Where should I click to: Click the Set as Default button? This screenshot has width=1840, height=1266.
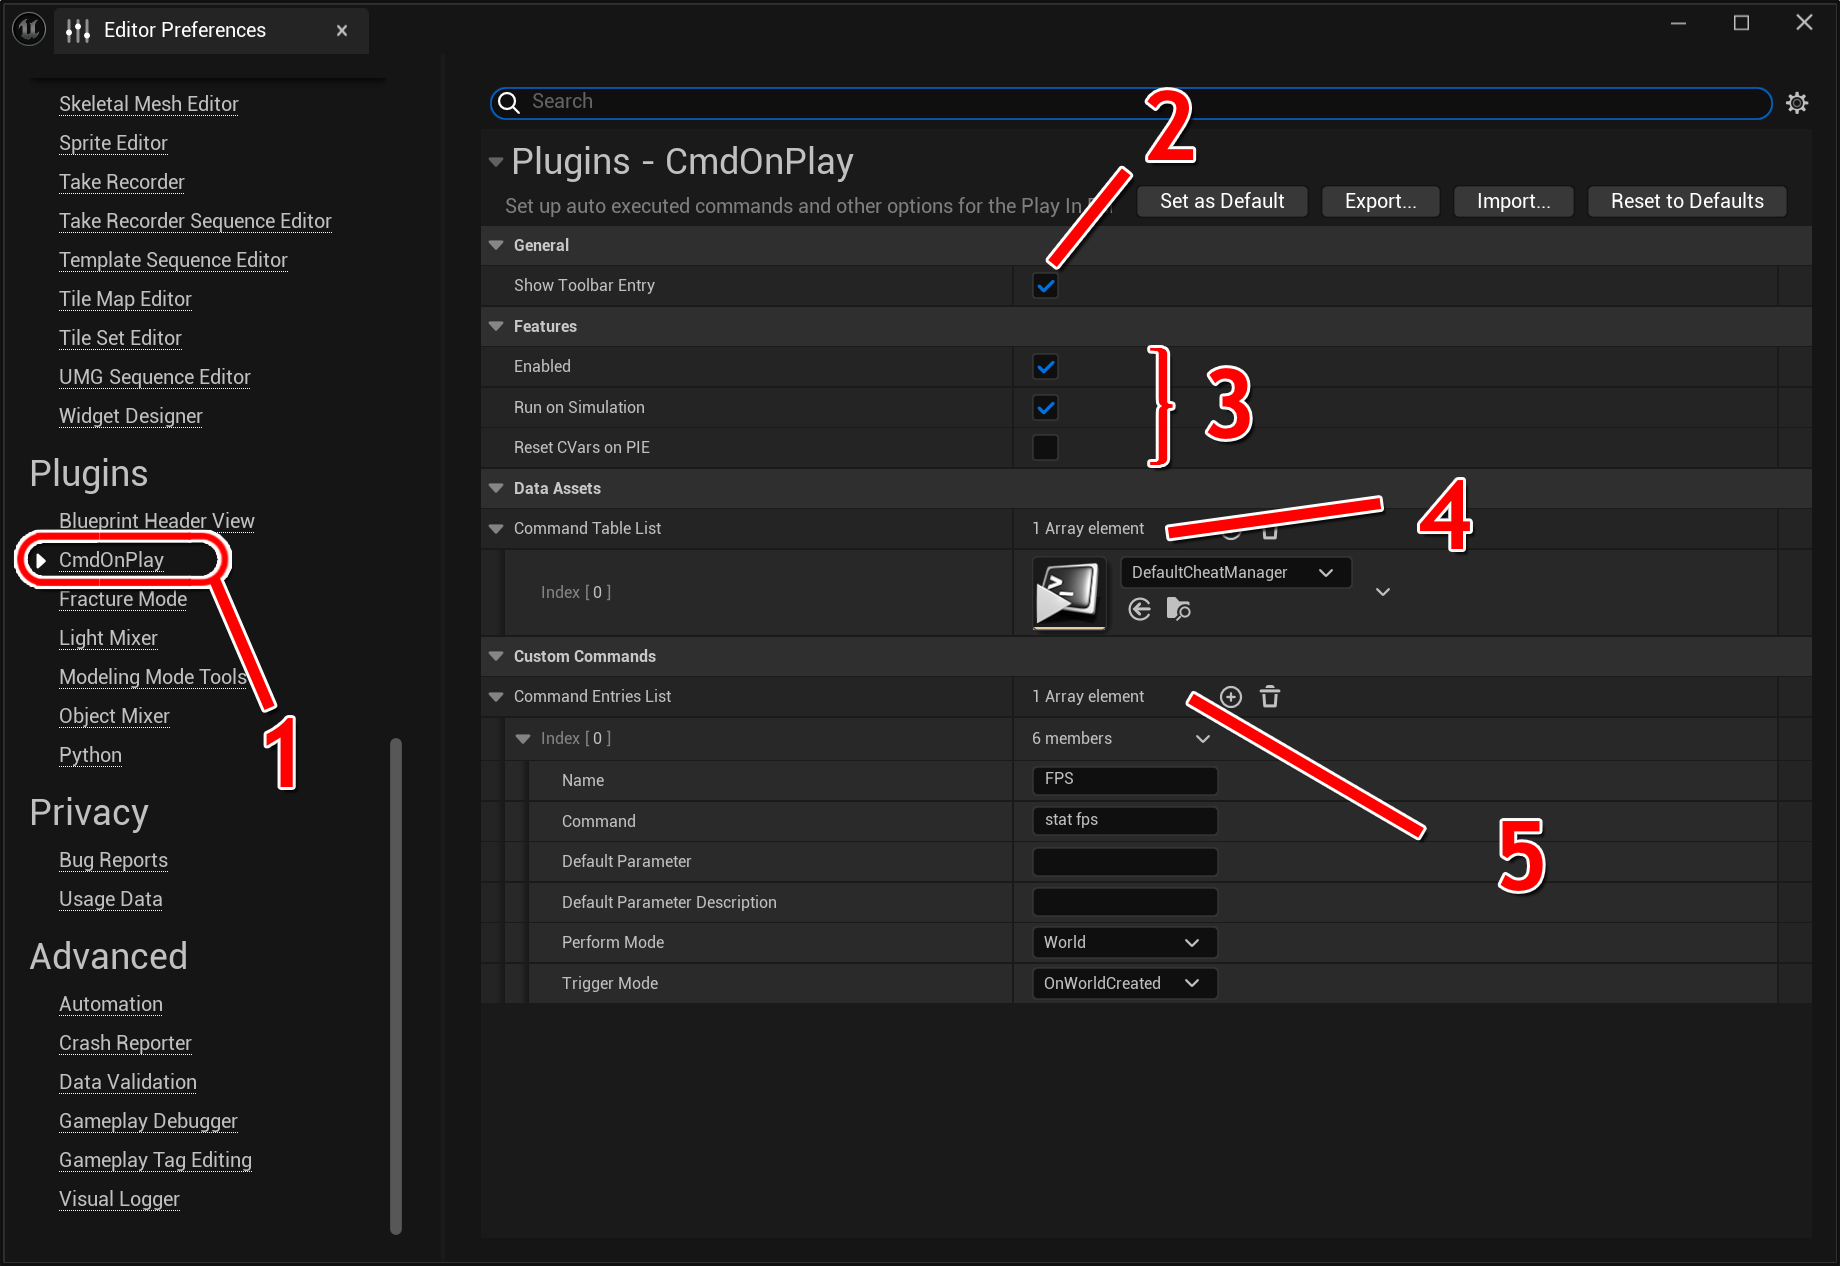pos(1221,201)
